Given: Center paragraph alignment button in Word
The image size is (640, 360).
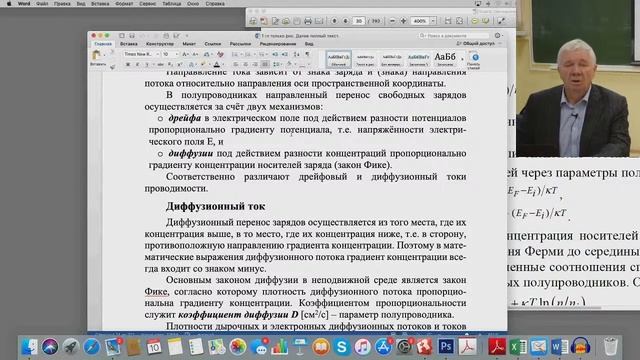Looking at the screenshot, I should click(245, 64).
